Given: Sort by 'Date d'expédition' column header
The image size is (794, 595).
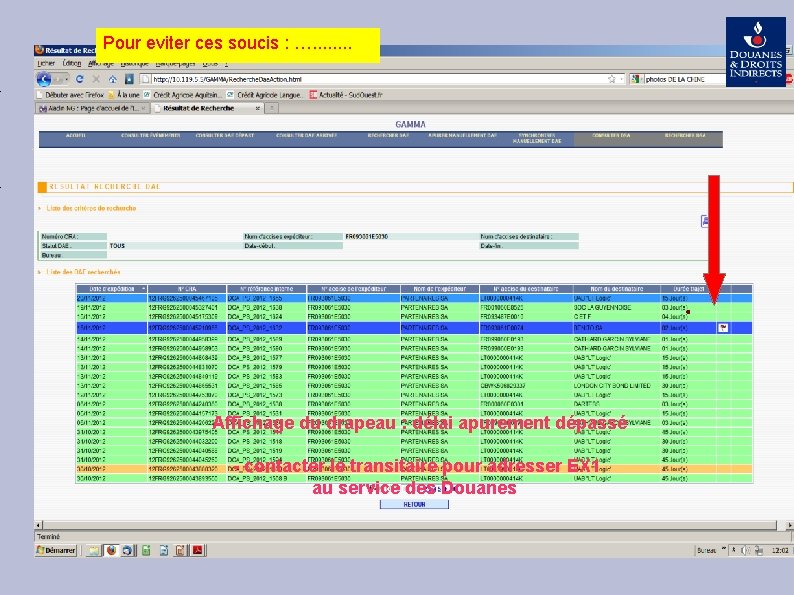Looking at the screenshot, I should click(x=111, y=289).
